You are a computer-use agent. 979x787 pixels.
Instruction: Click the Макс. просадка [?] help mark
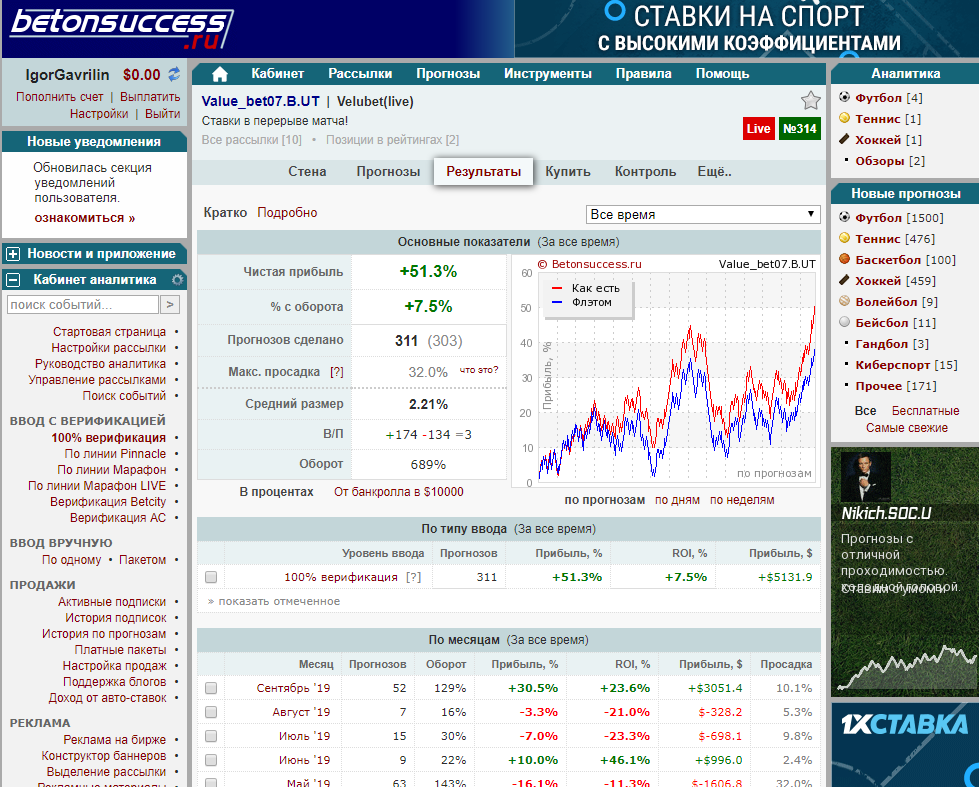[x=337, y=372]
